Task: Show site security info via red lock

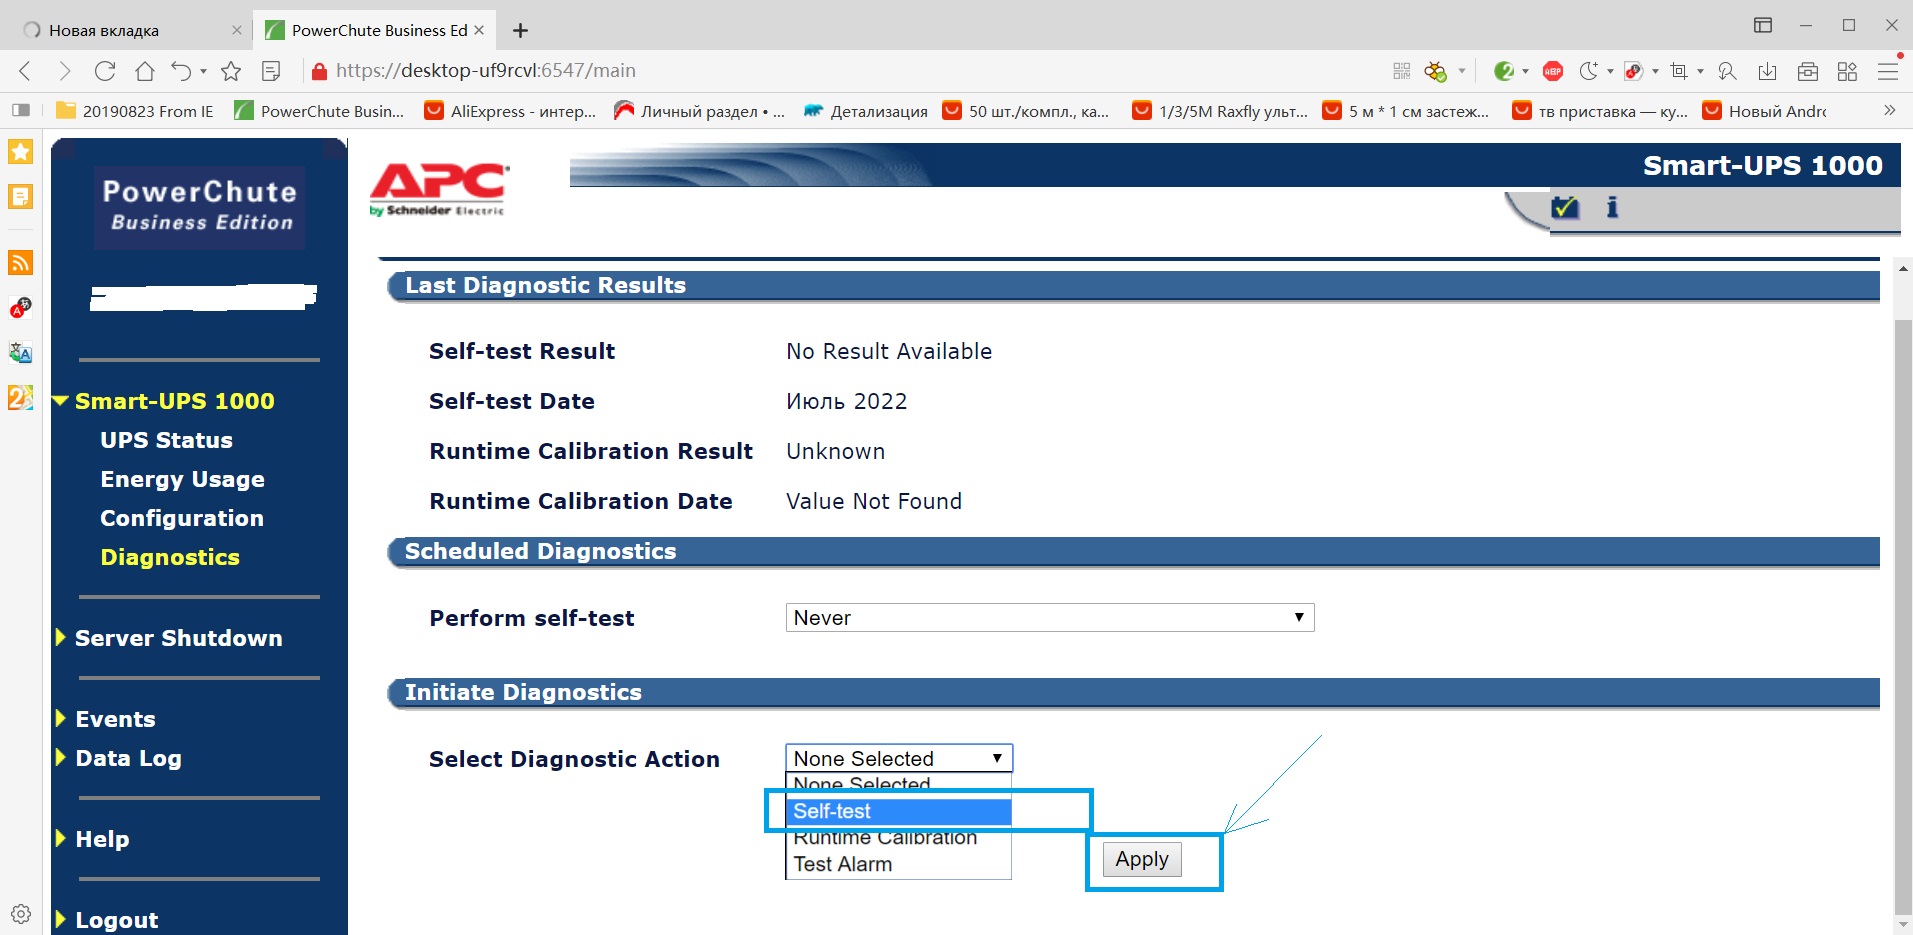Action: click(320, 71)
